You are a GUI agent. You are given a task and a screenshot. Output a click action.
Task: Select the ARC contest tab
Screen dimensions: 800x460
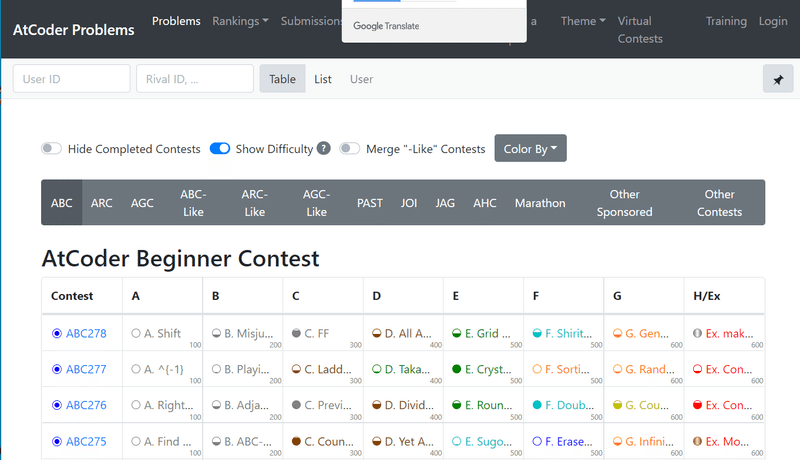[102, 202]
